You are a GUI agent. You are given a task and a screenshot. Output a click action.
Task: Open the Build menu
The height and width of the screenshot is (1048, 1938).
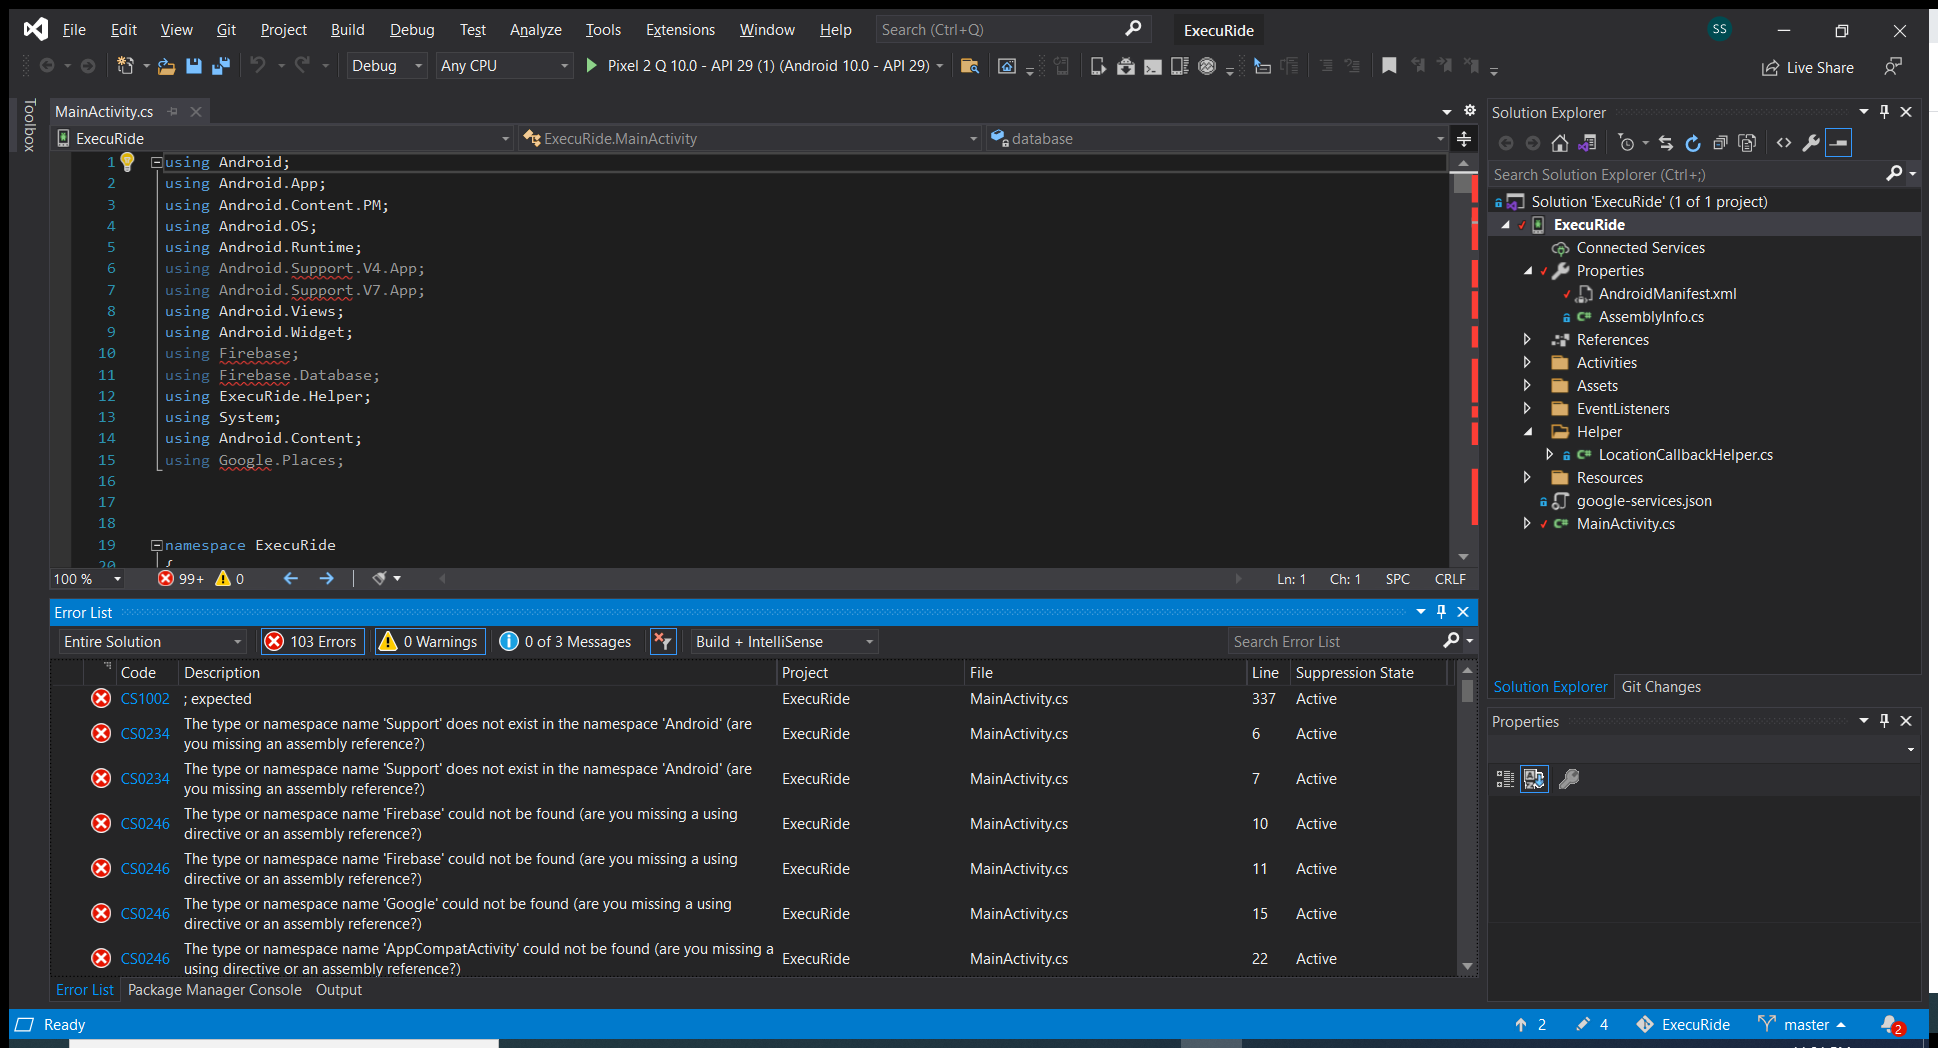347,30
